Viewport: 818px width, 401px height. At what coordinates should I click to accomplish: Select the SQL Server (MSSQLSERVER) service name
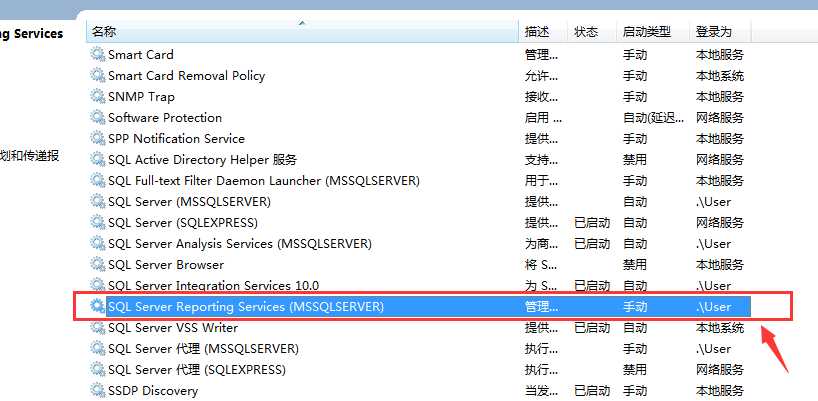(x=189, y=201)
